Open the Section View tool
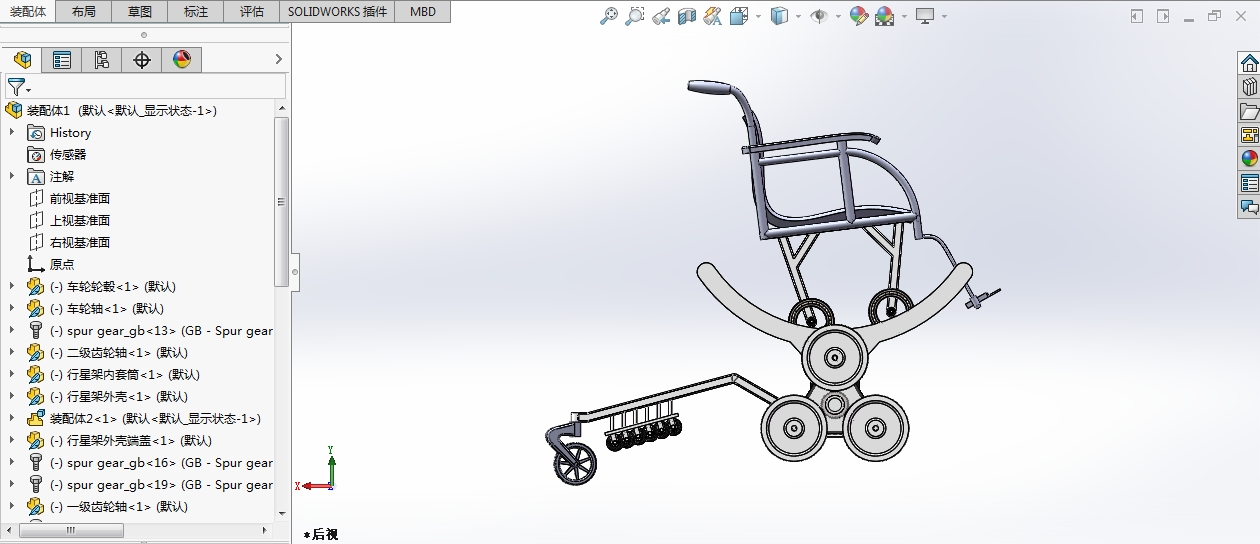Image resolution: width=1260 pixels, height=544 pixels. (x=686, y=16)
